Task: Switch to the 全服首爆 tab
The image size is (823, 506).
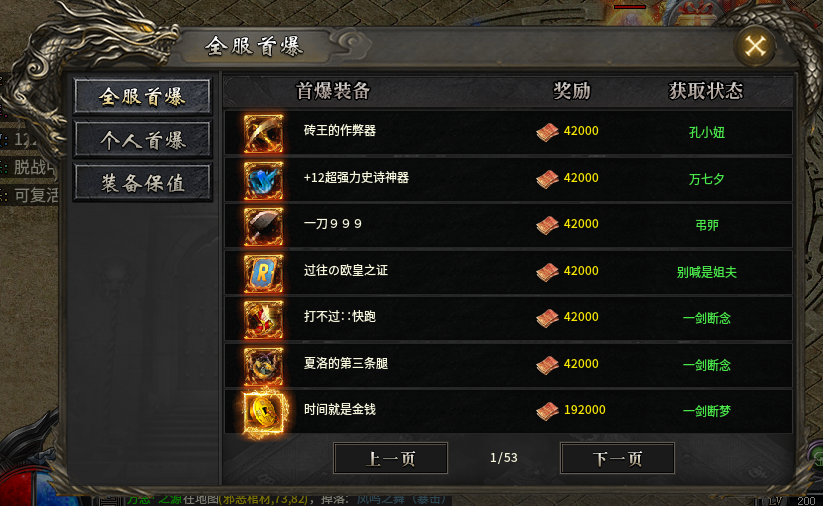Action: pos(143,97)
